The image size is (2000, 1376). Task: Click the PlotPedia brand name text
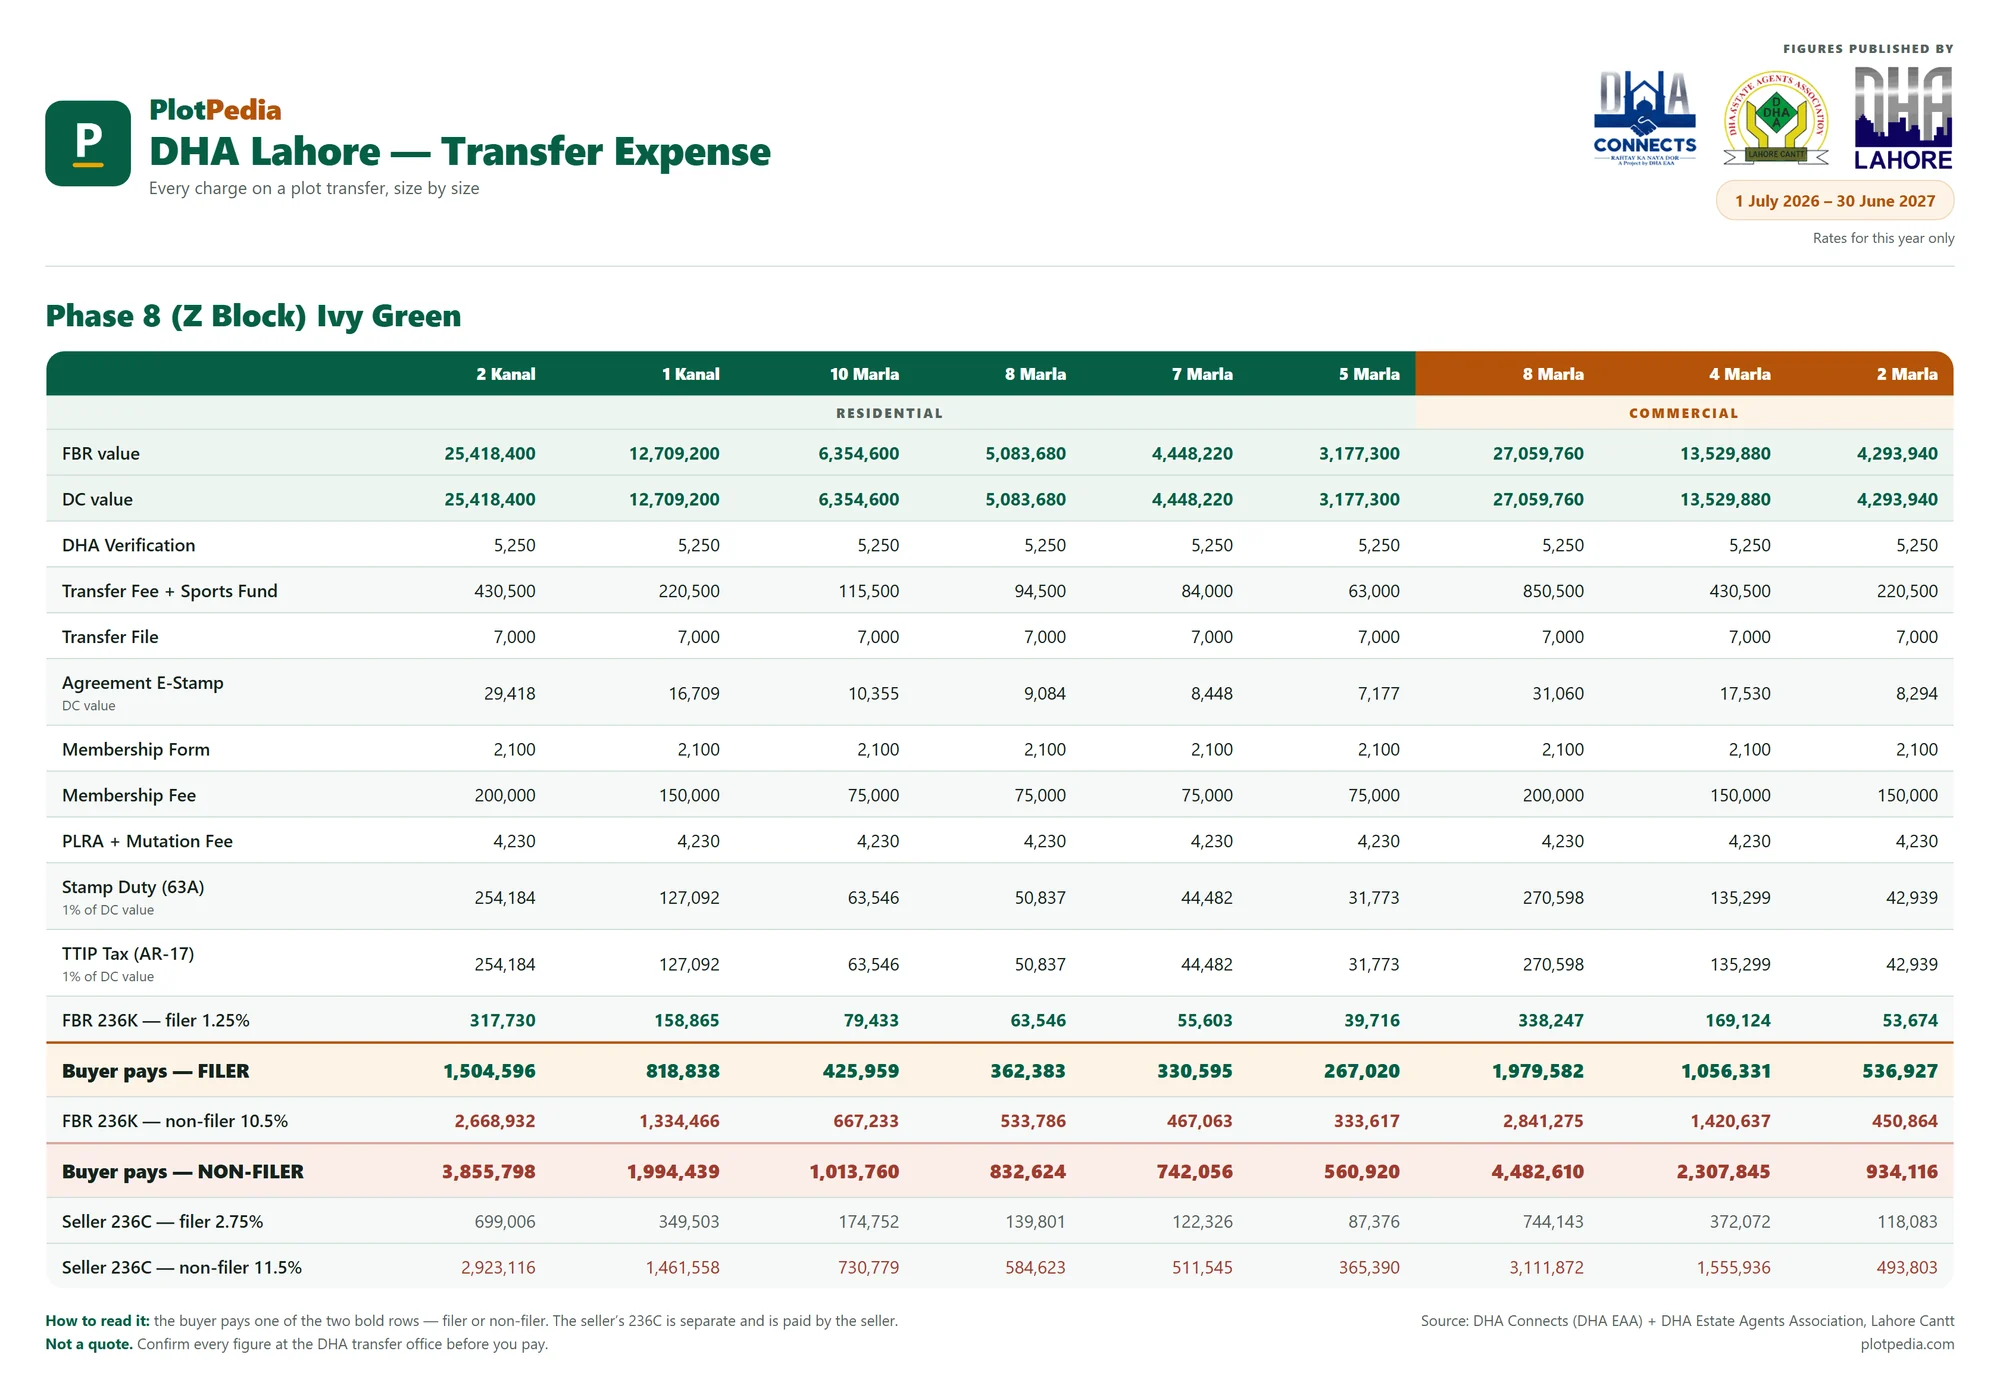(x=215, y=110)
